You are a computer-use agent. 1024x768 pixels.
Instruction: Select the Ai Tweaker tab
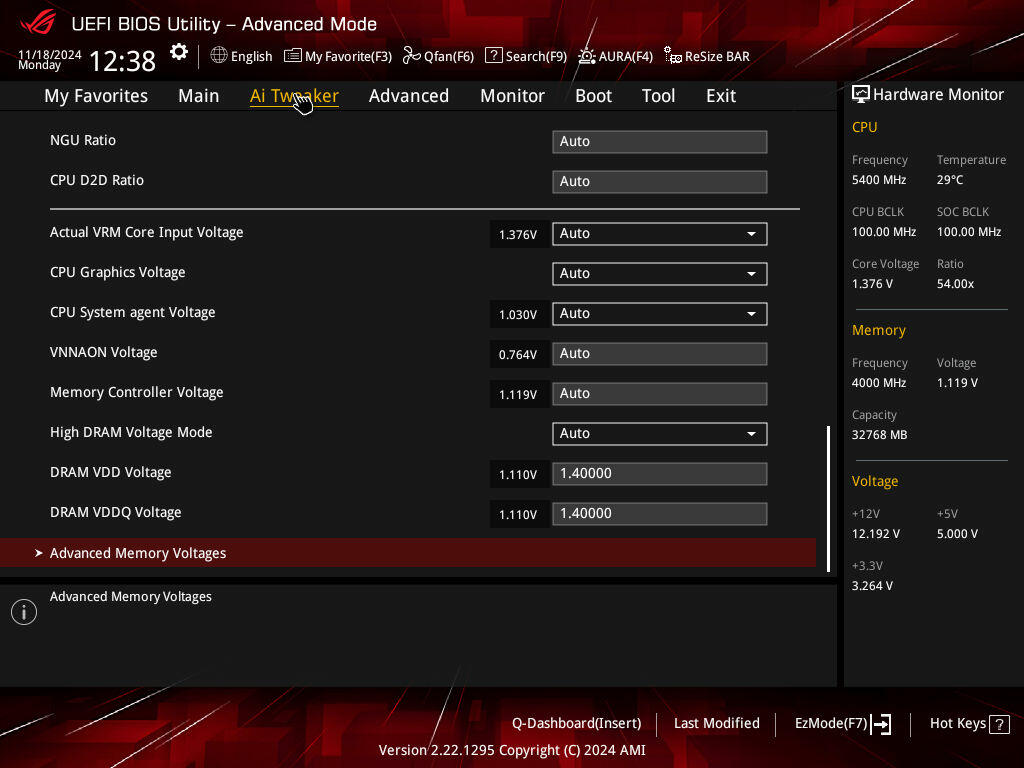[294, 96]
